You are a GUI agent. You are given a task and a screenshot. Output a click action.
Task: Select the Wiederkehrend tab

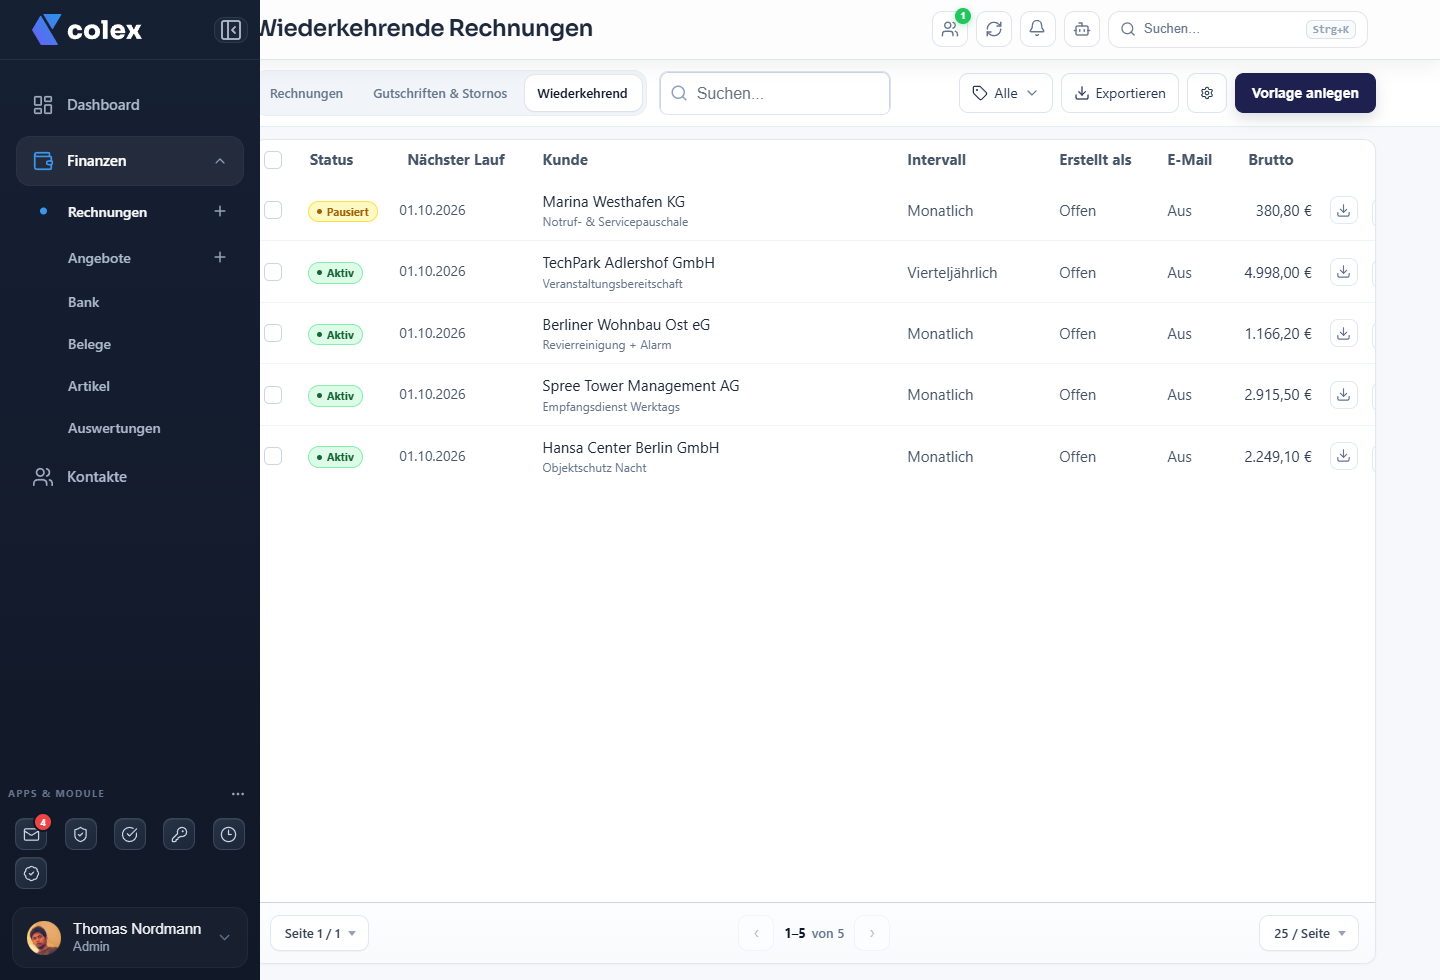point(582,93)
